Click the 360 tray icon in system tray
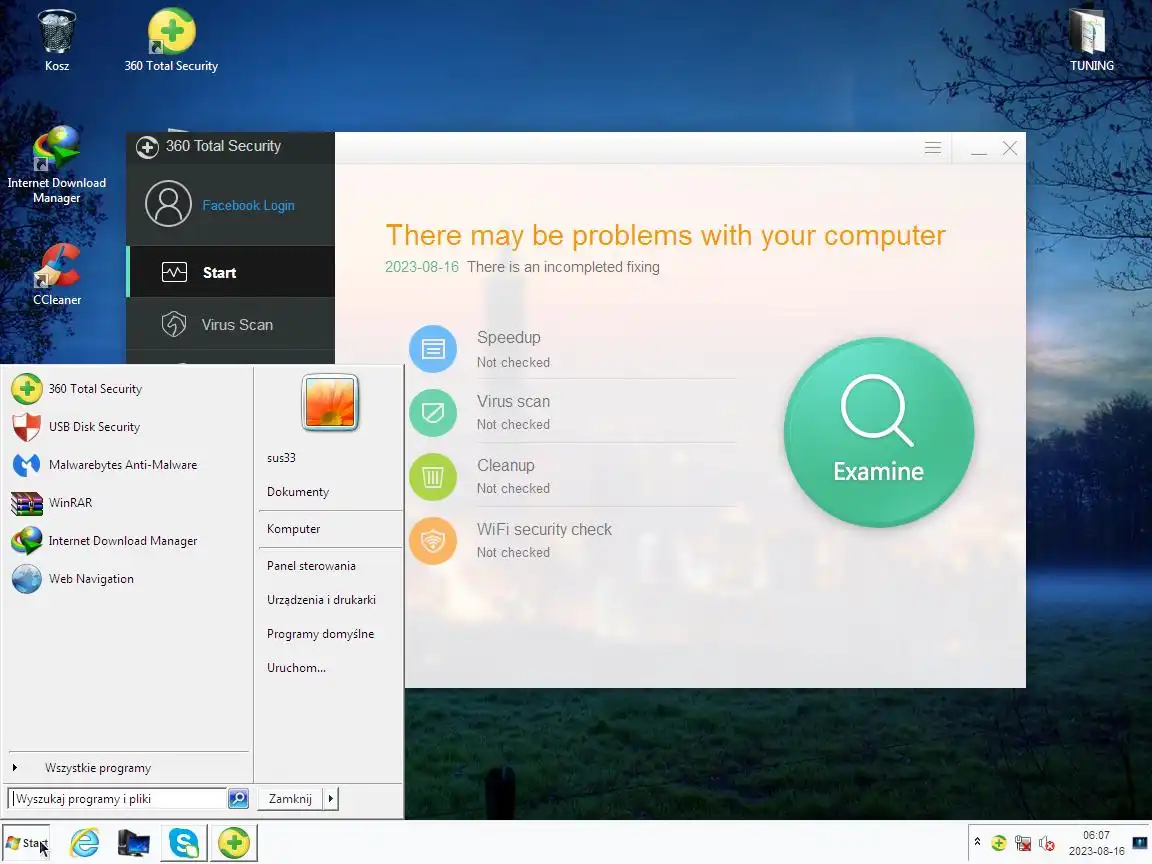 (998, 843)
